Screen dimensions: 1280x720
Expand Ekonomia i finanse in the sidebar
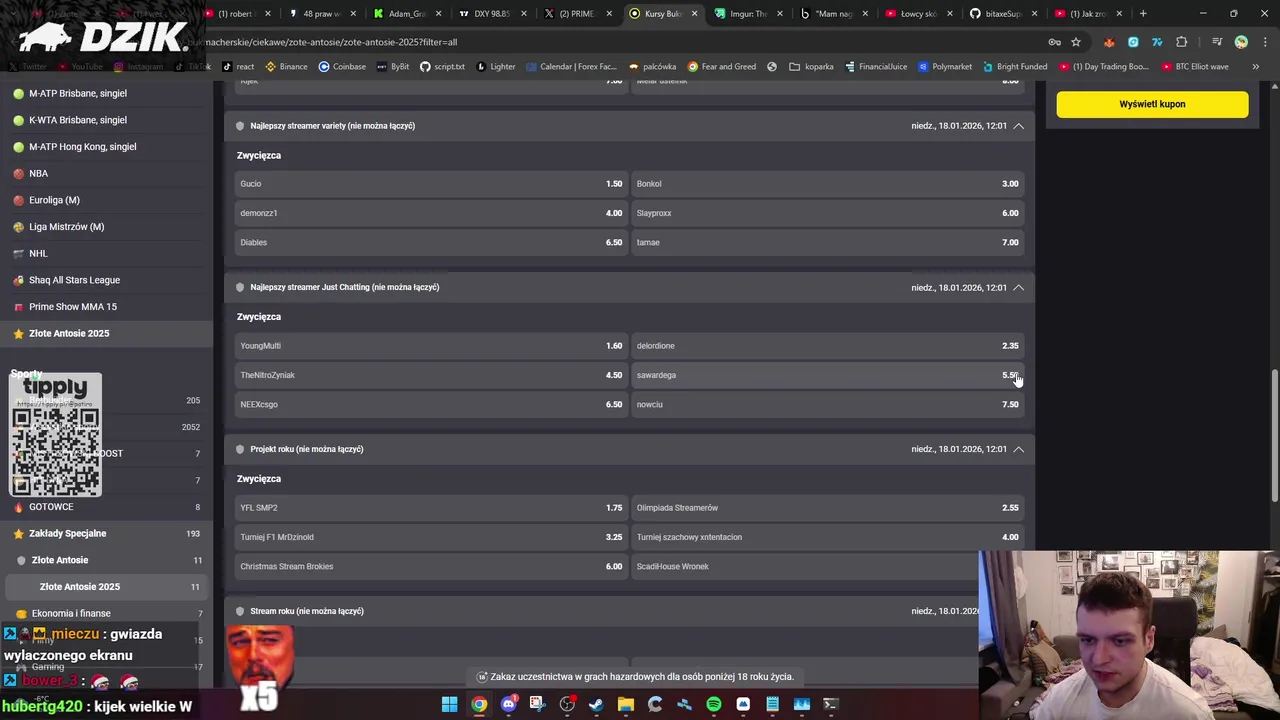[105, 614]
